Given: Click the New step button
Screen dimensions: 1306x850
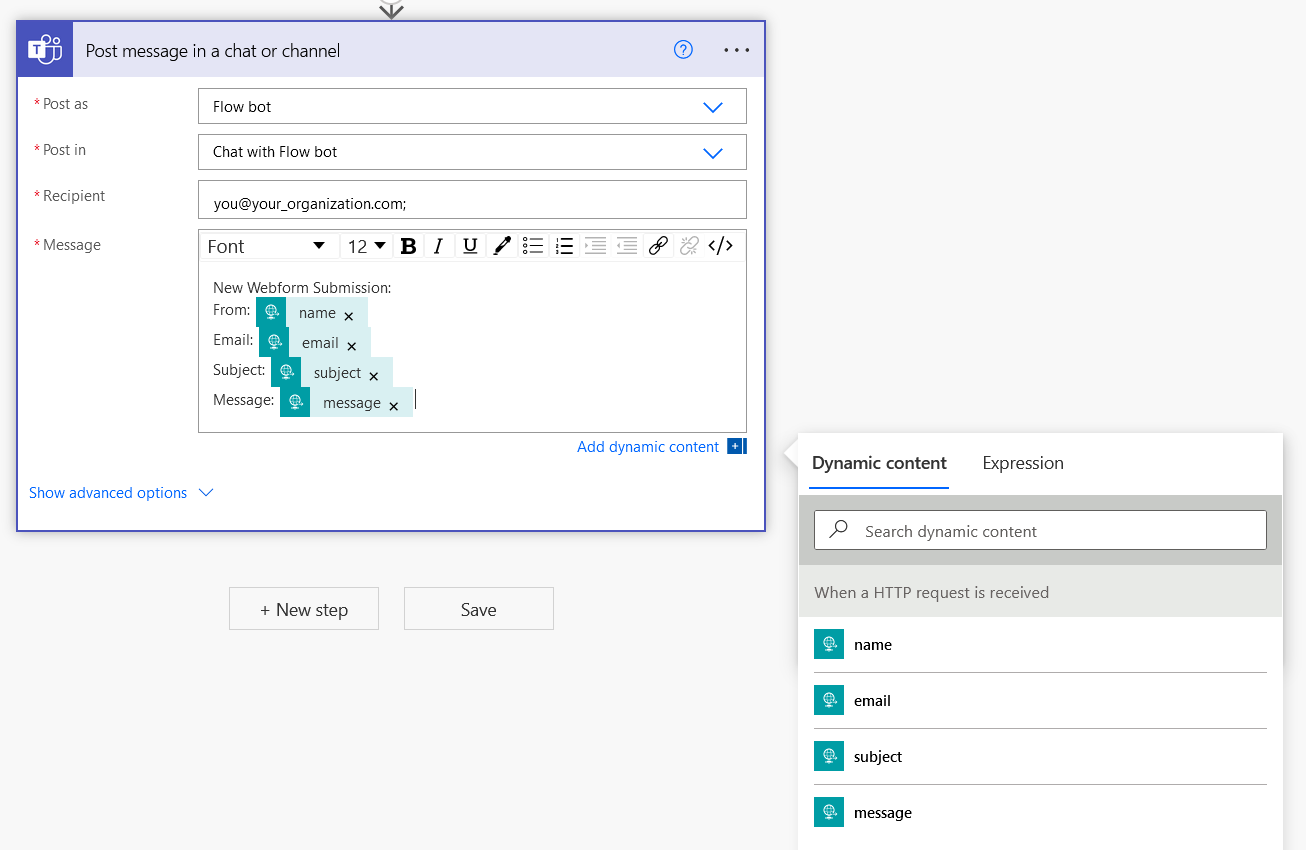Looking at the screenshot, I should click(x=304, y=609).
